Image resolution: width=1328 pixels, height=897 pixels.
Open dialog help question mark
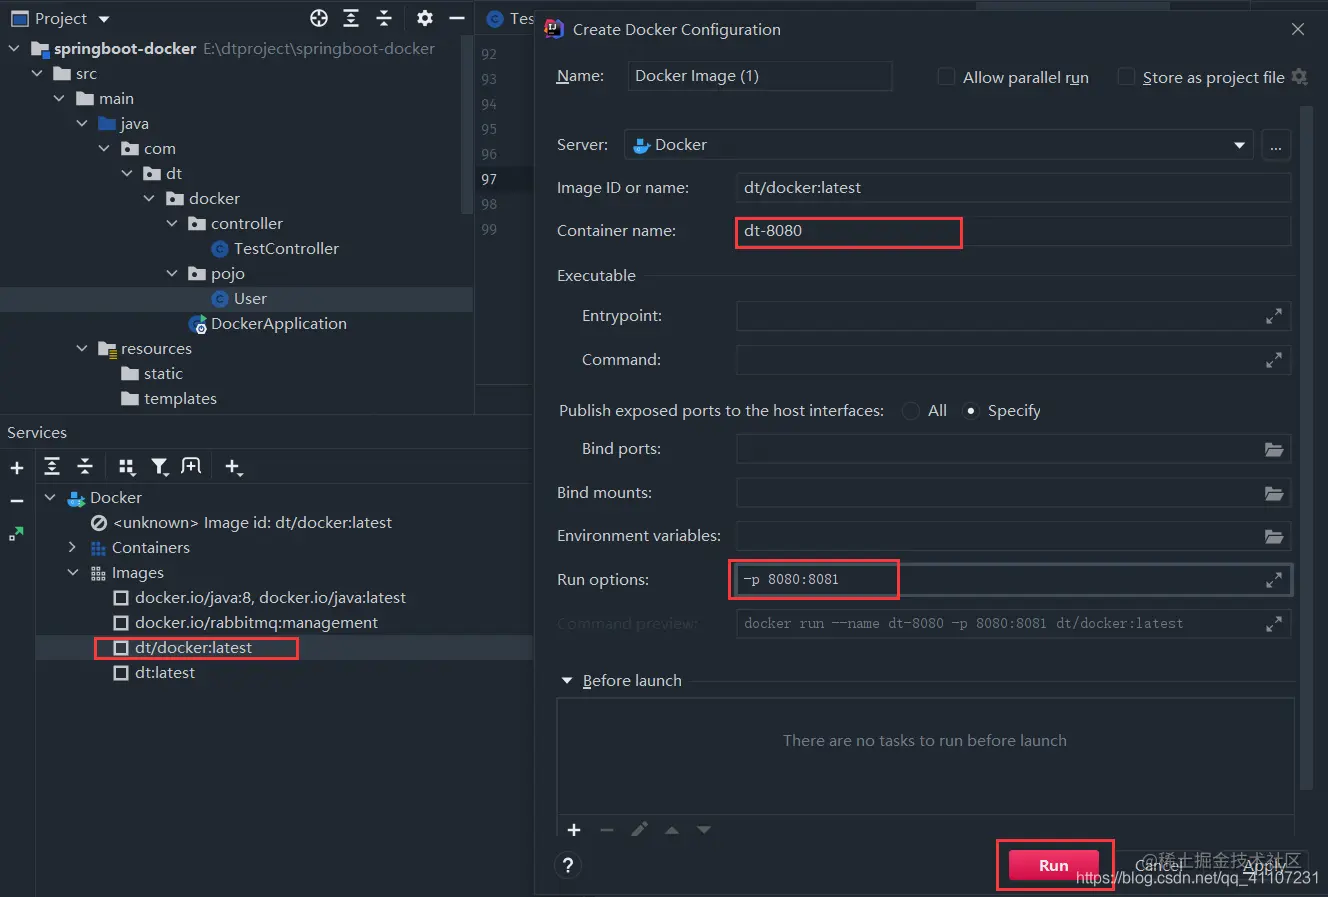(x=568, y=866)
